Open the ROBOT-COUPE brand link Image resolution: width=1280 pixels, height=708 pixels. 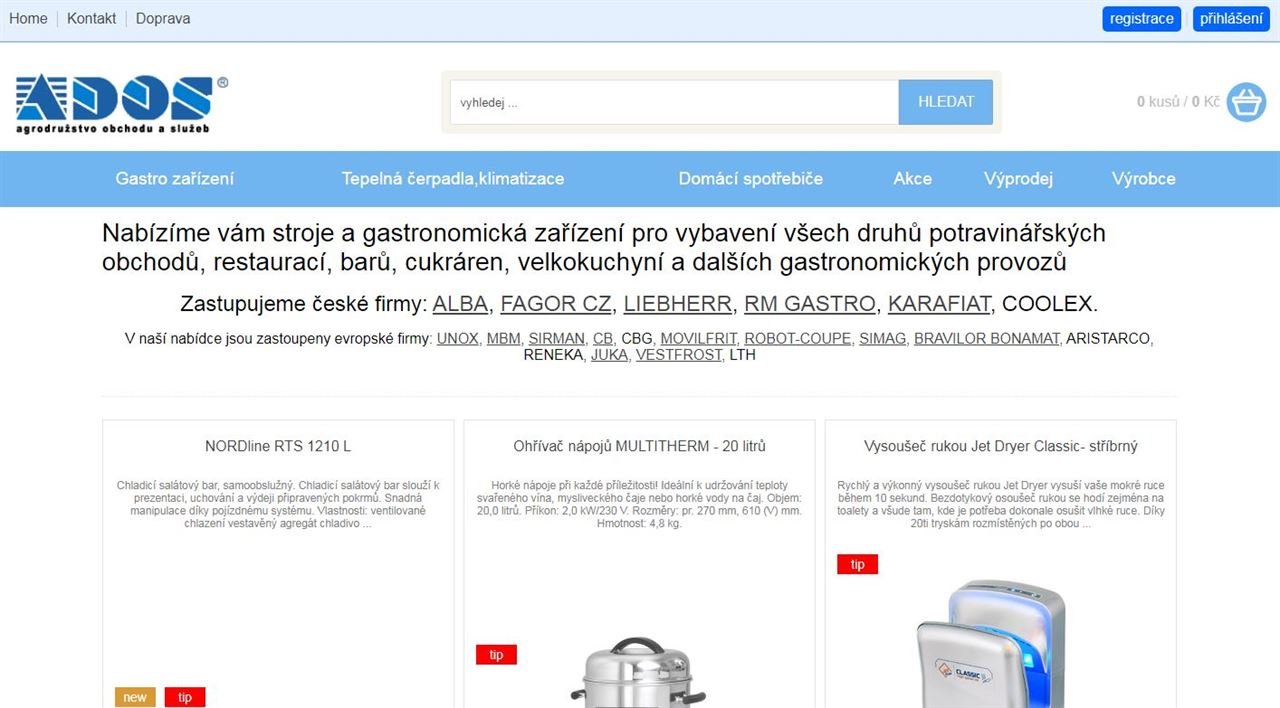coord(798,339)
